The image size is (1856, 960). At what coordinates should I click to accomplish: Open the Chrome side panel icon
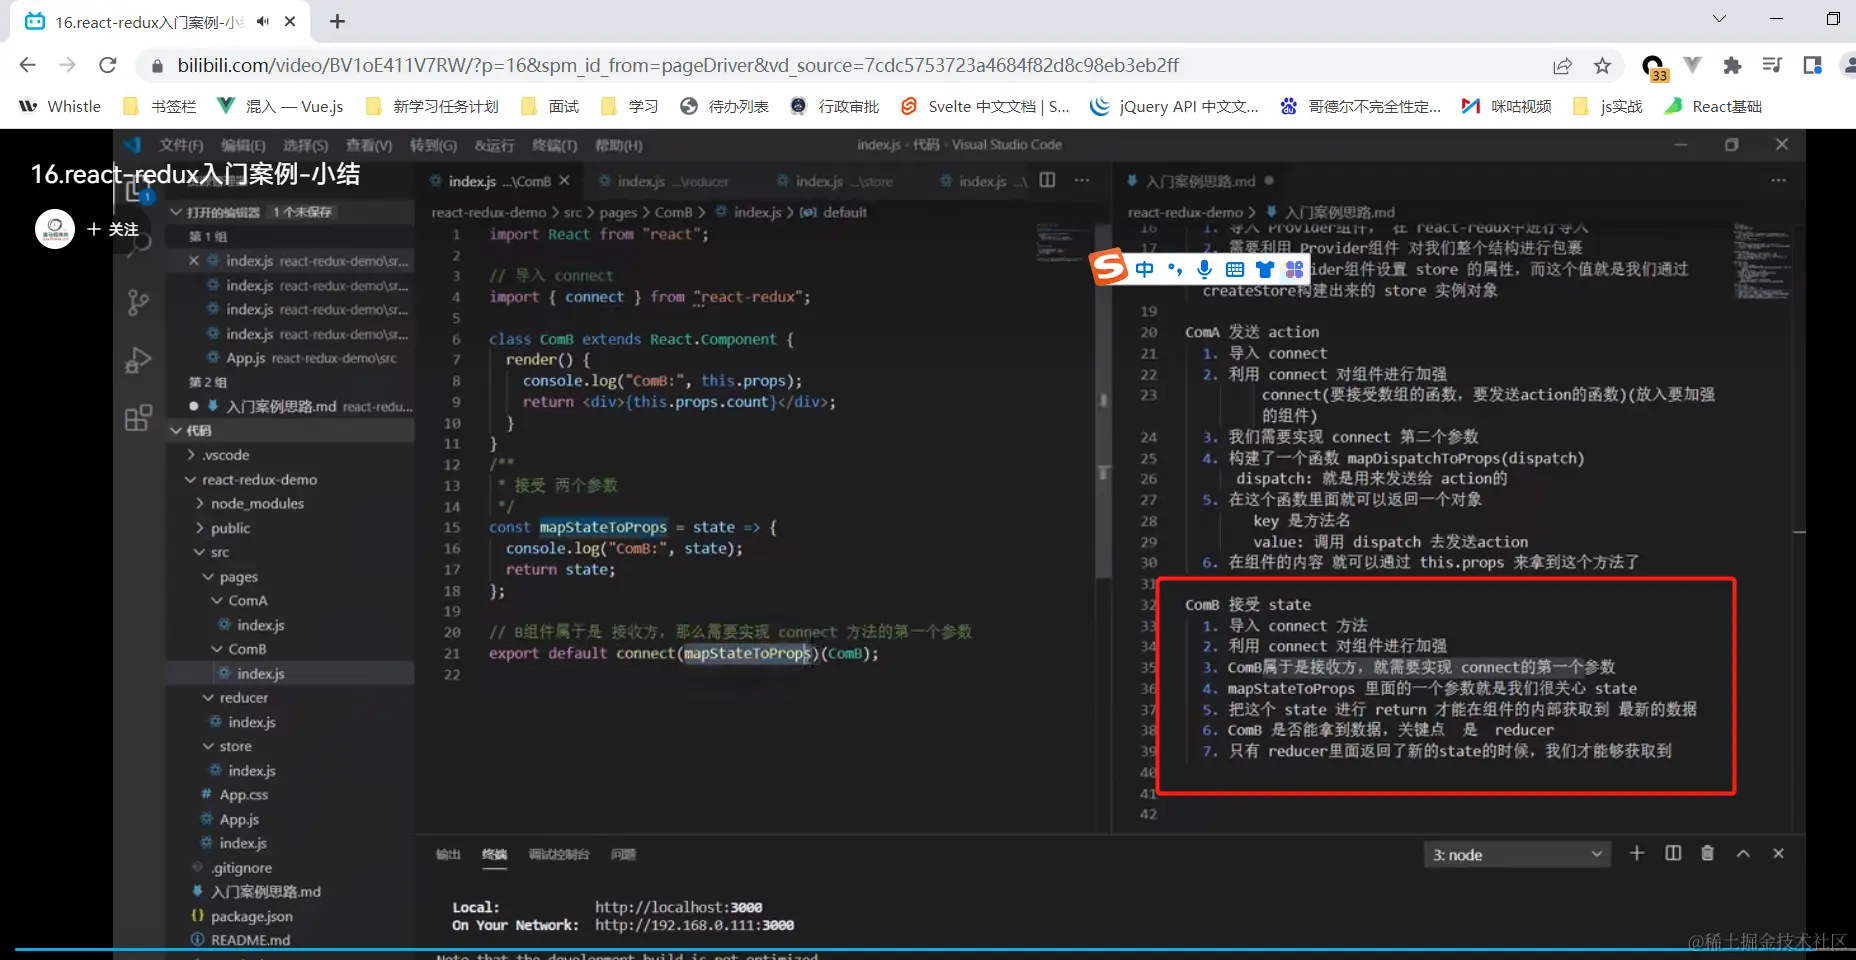tap(1812, 66)
